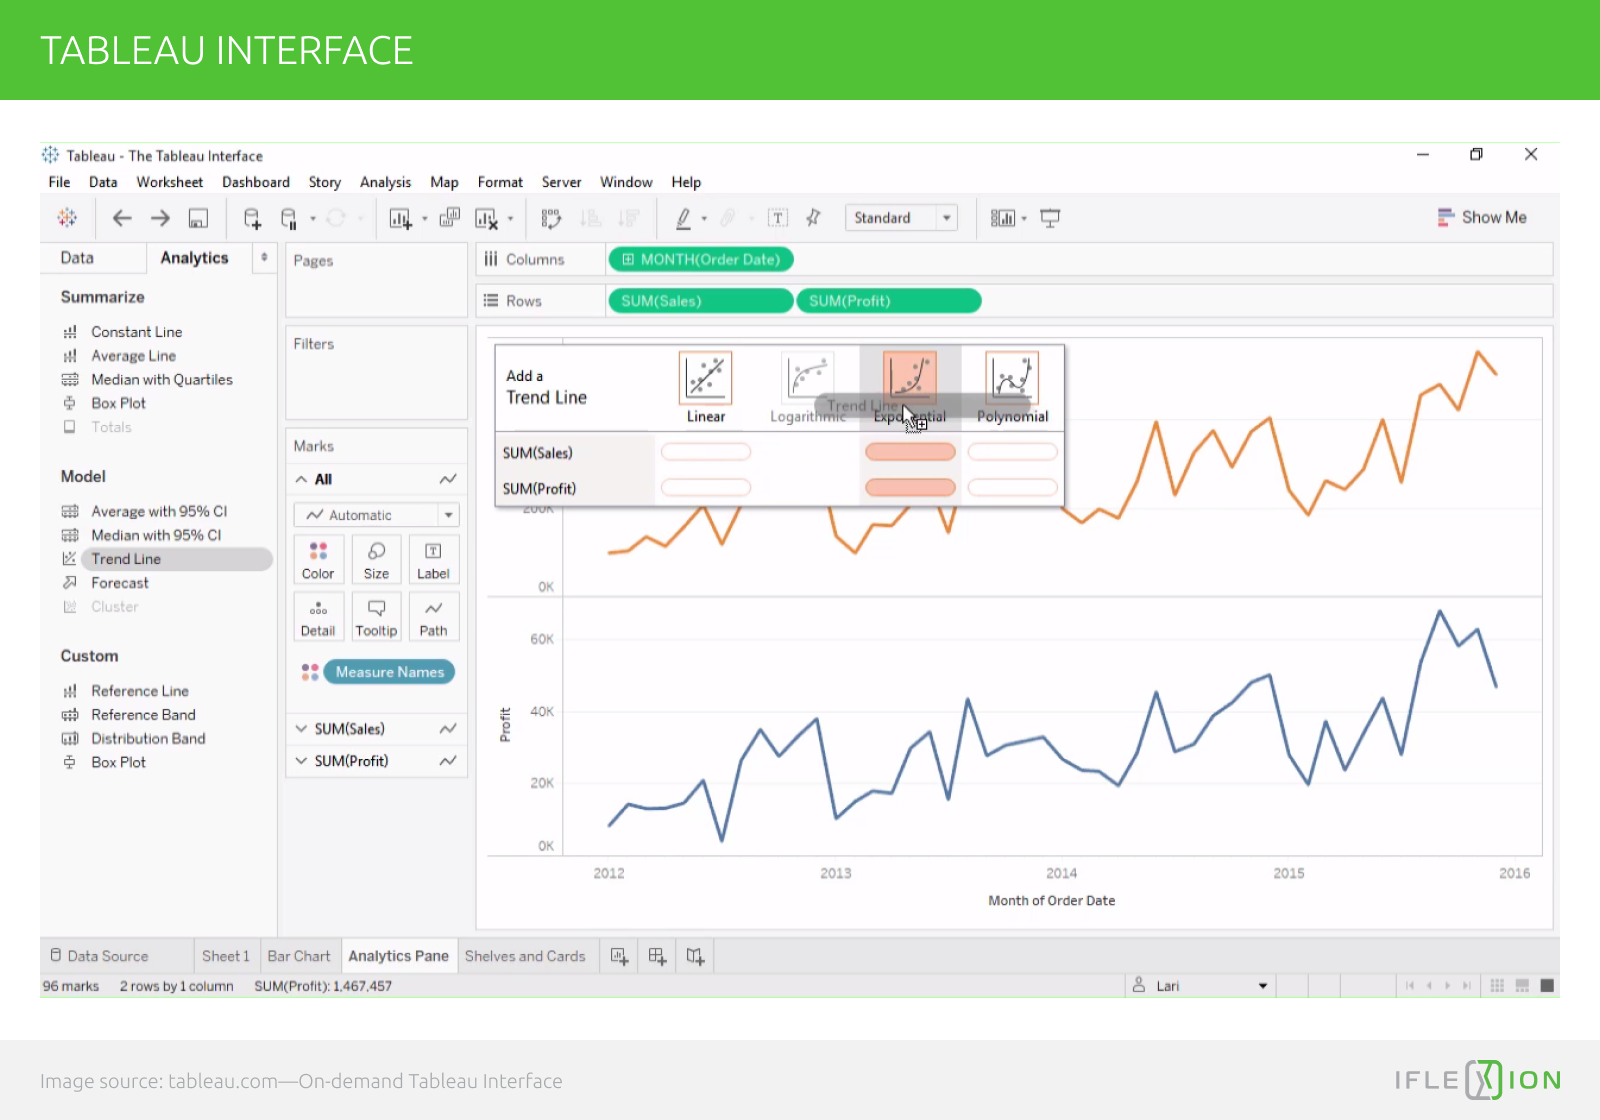
Task: Click the New Story tab icon
Action: [695, 956]
